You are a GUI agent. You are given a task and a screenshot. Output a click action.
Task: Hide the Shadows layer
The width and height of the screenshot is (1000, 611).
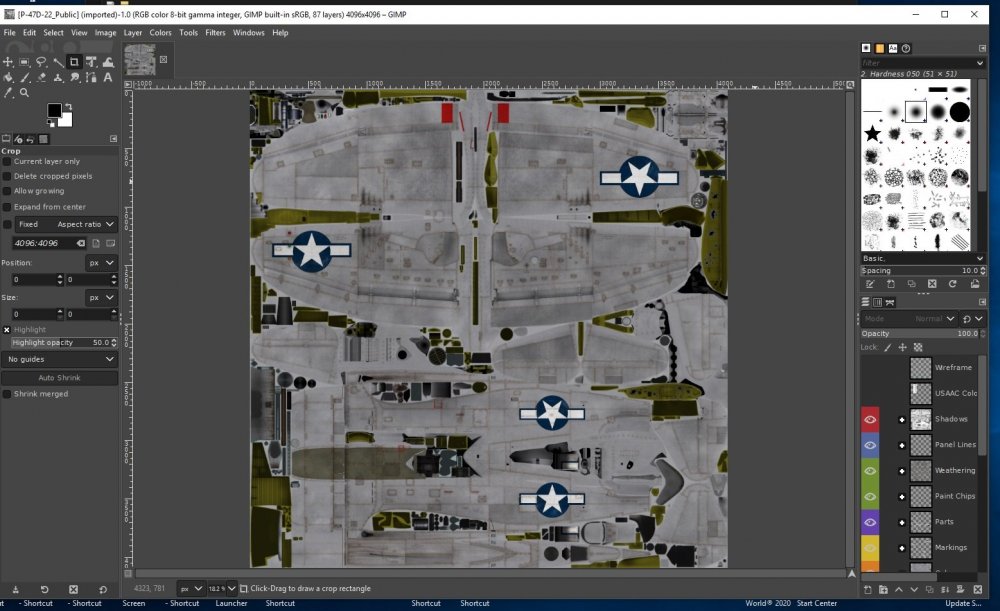(x=871, y=419)
